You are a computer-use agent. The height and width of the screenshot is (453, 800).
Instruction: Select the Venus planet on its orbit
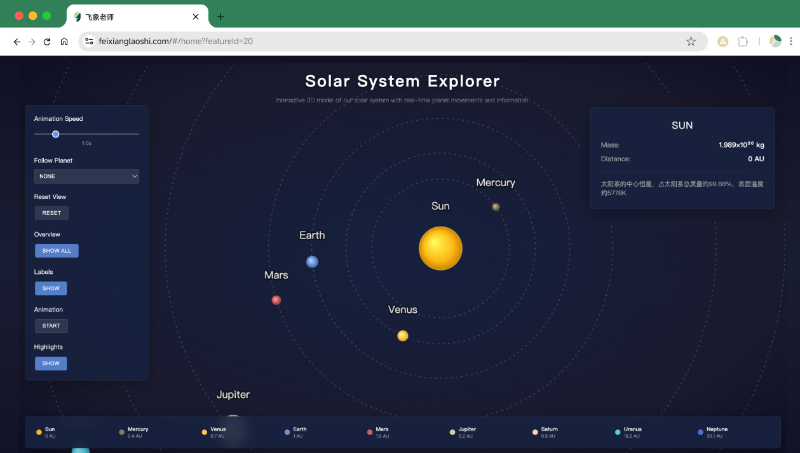[402, 336]
